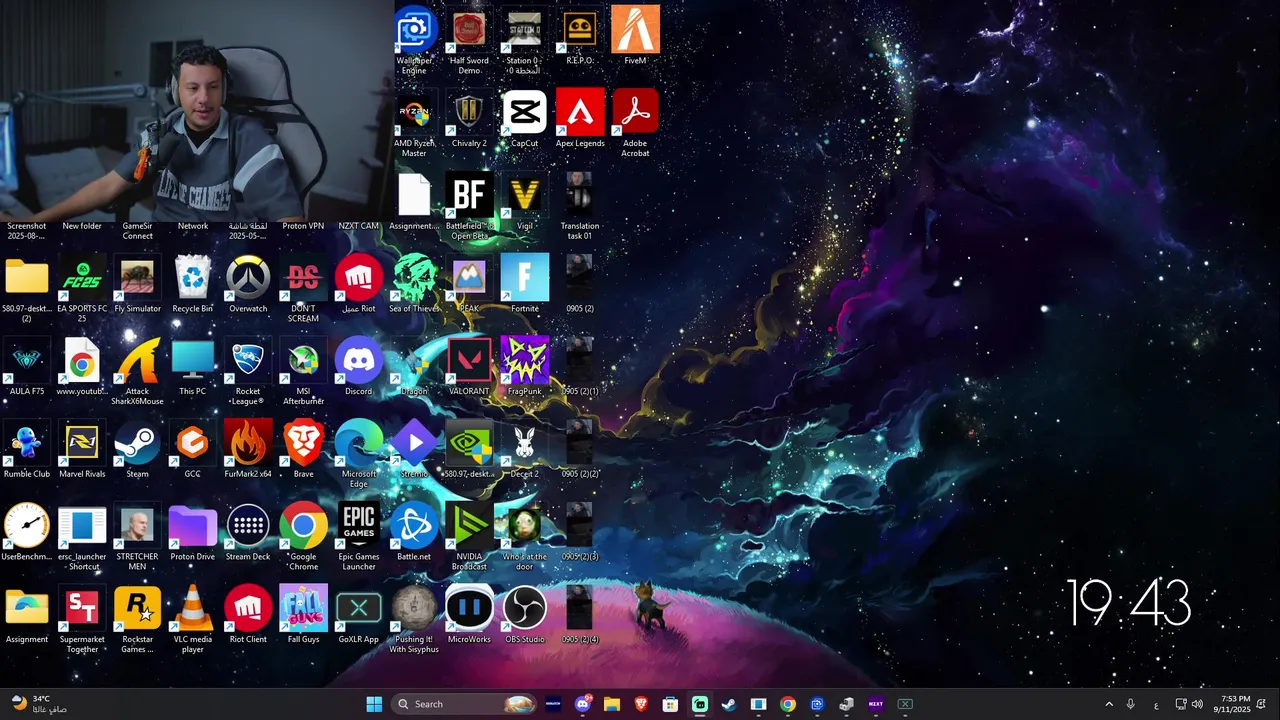Select the VALORANT desktop icon
This screenshot has height=720, width=1280.
click(469, 362)
